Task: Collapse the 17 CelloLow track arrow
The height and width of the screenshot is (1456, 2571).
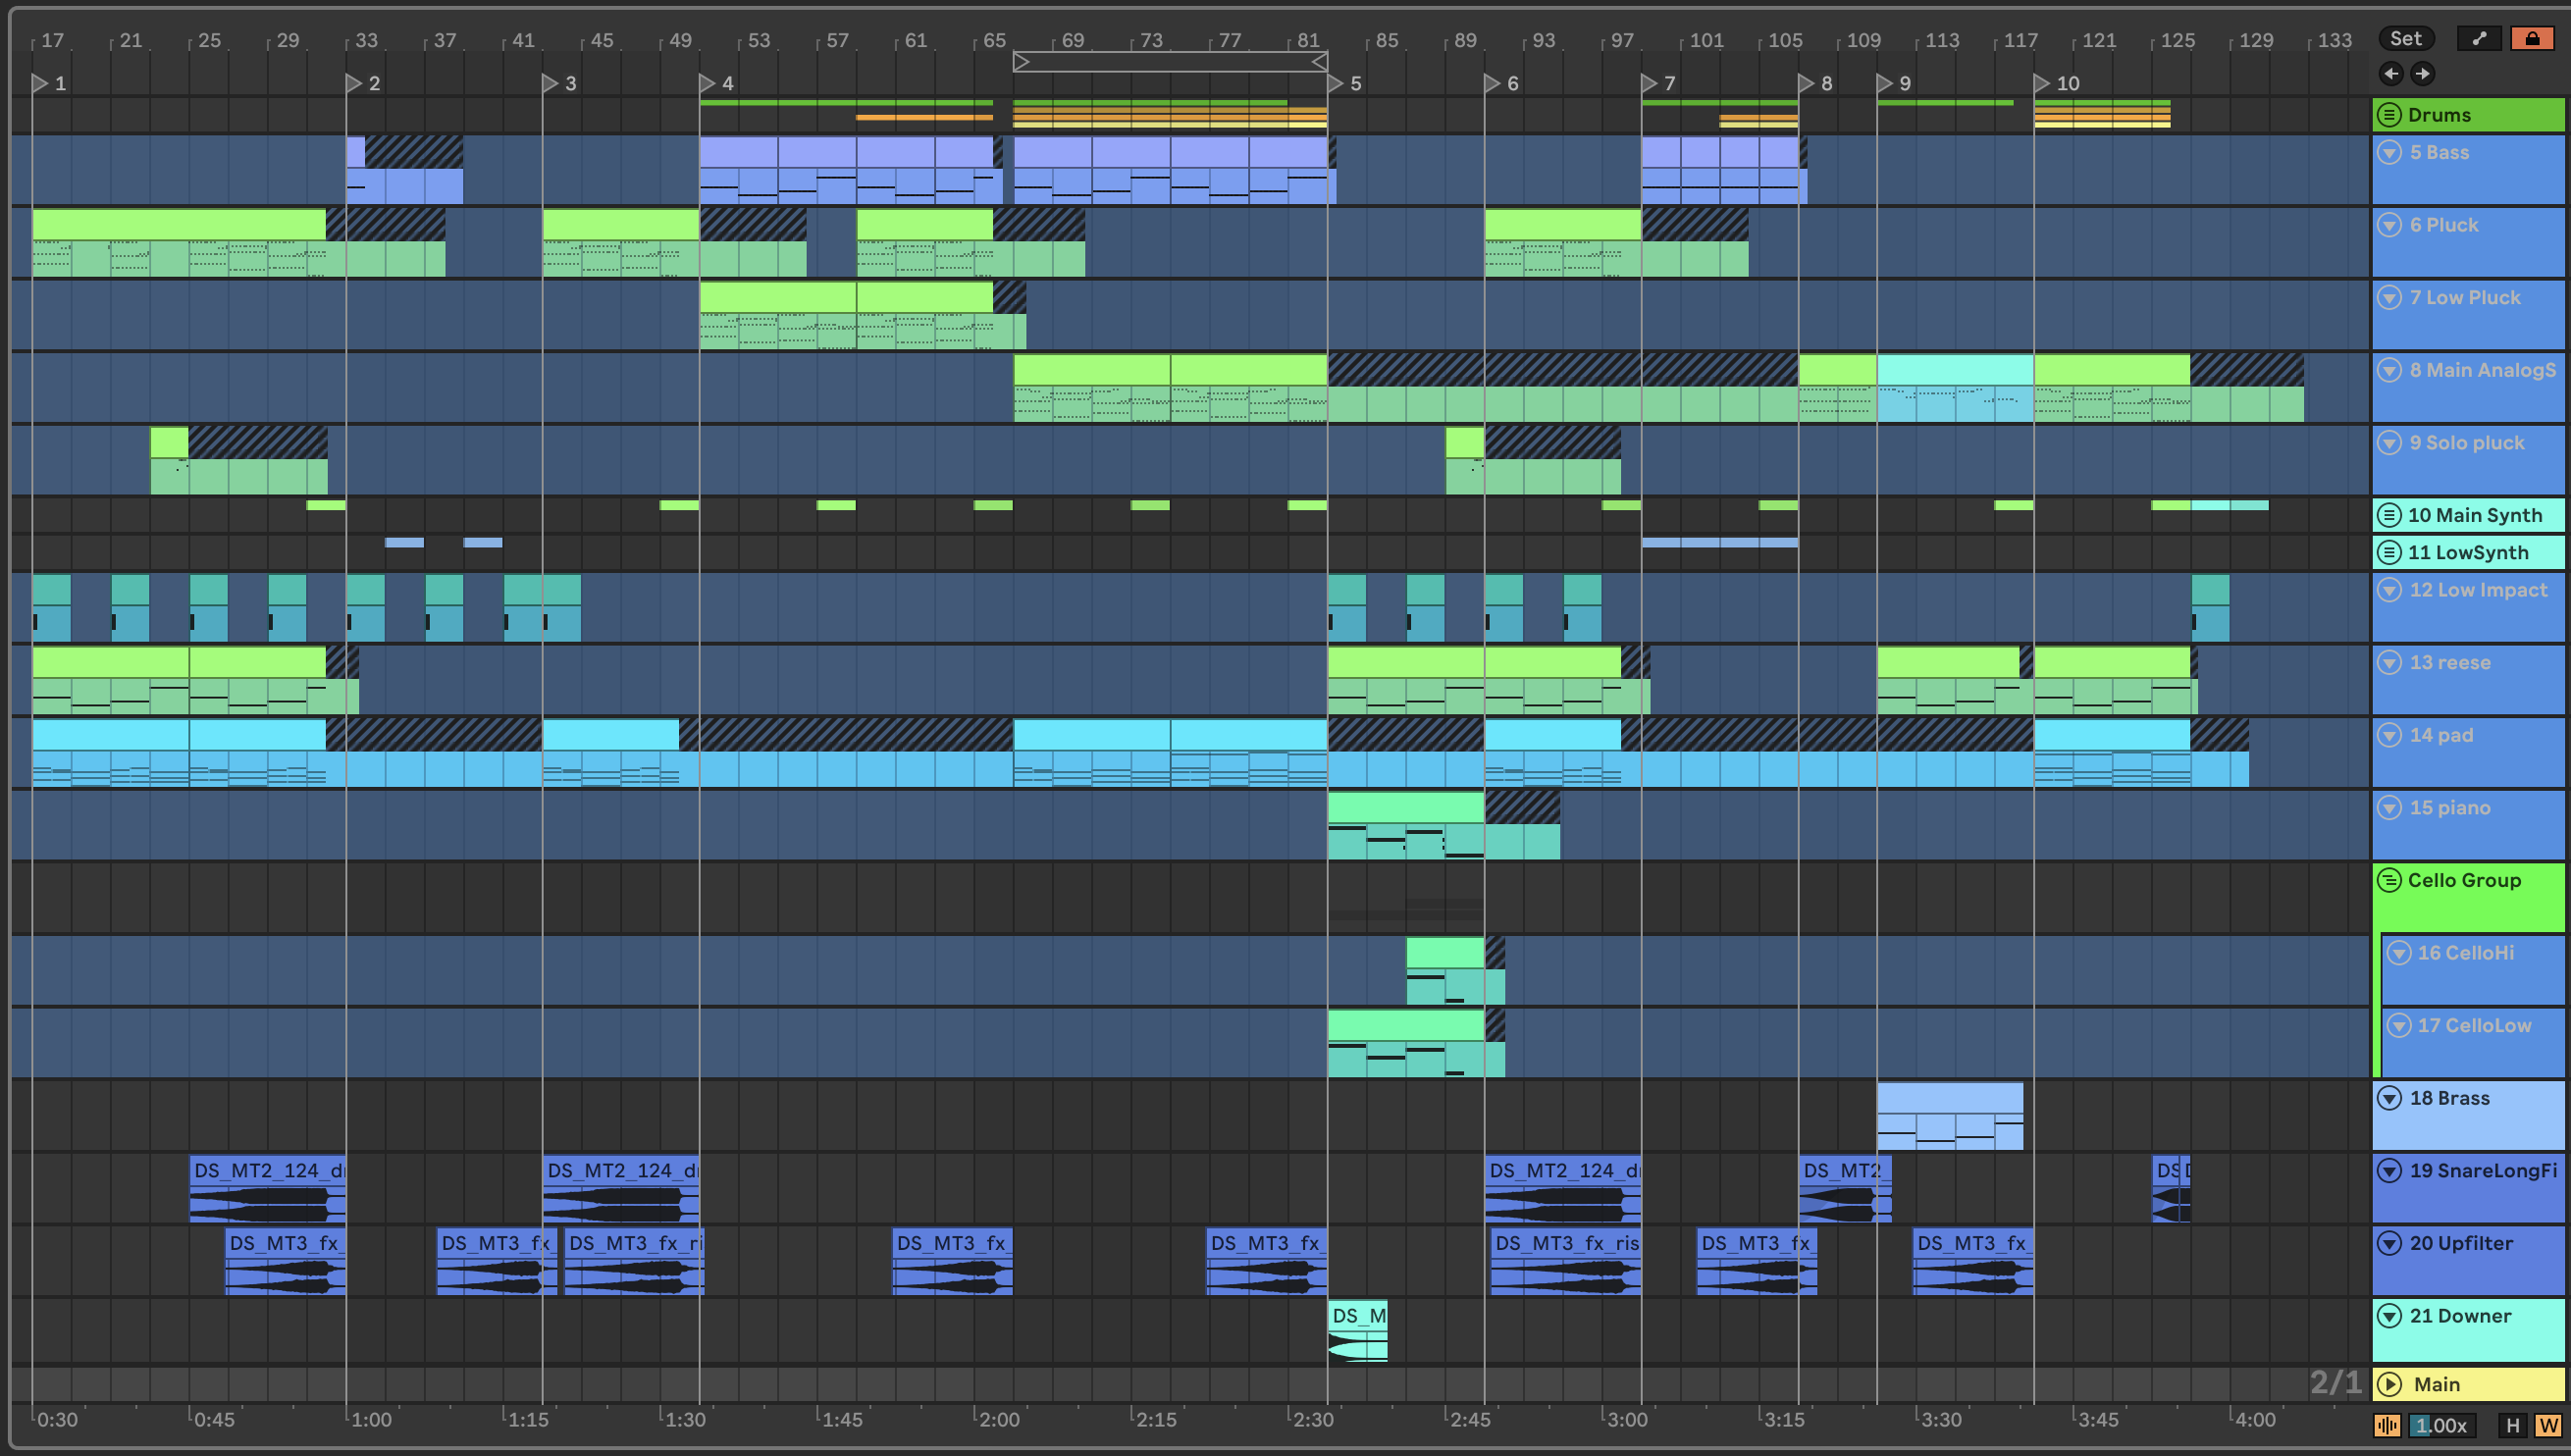Action: click(2398, 1025)
